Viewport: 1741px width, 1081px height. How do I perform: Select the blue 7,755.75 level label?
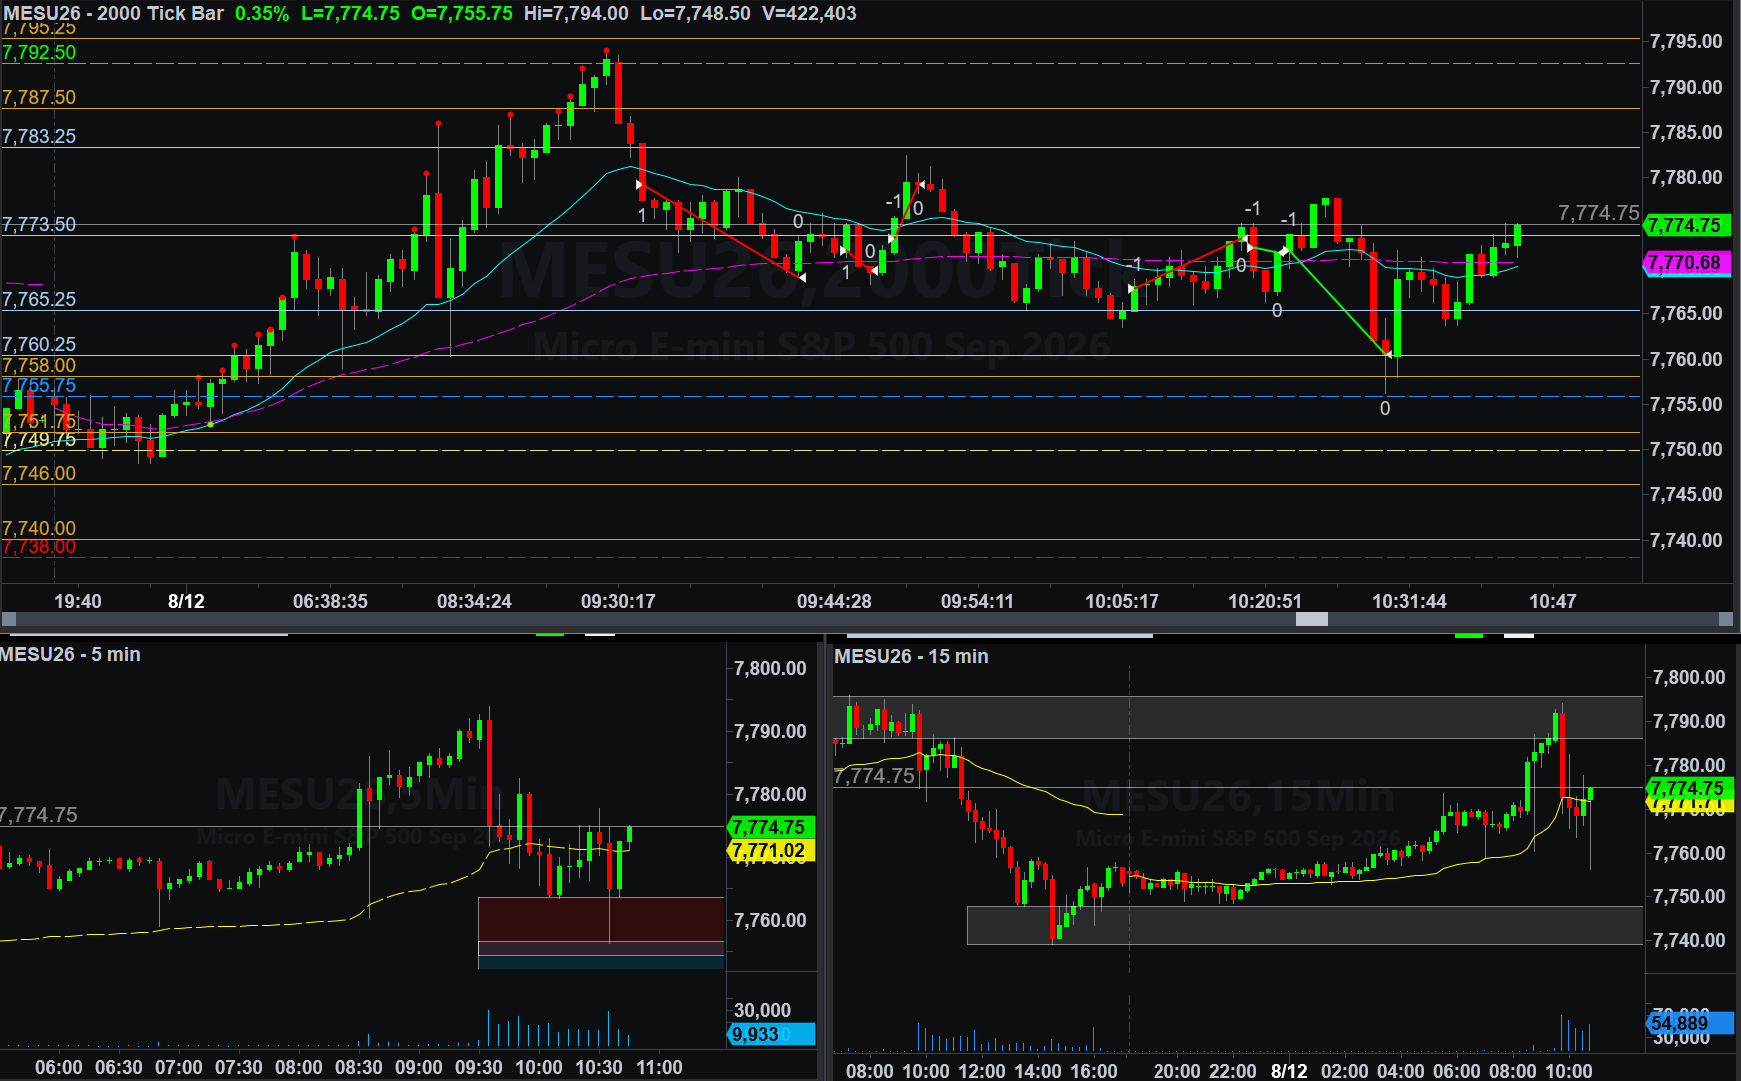39,385
